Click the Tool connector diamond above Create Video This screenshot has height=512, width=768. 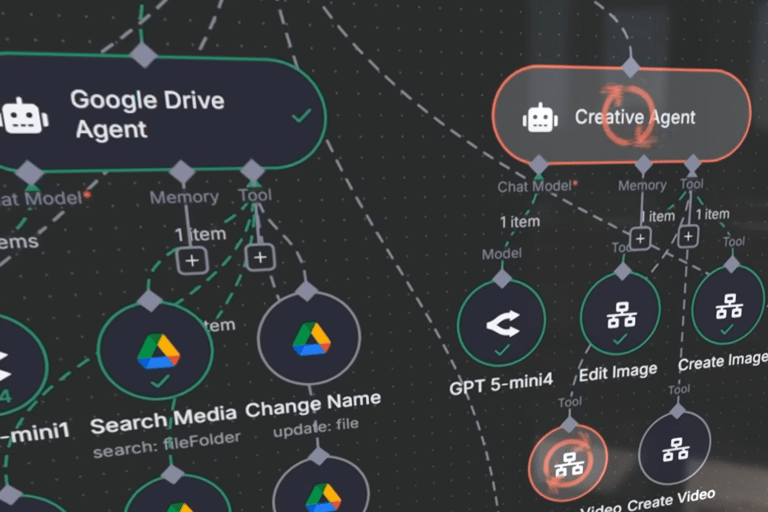[678, 411]
